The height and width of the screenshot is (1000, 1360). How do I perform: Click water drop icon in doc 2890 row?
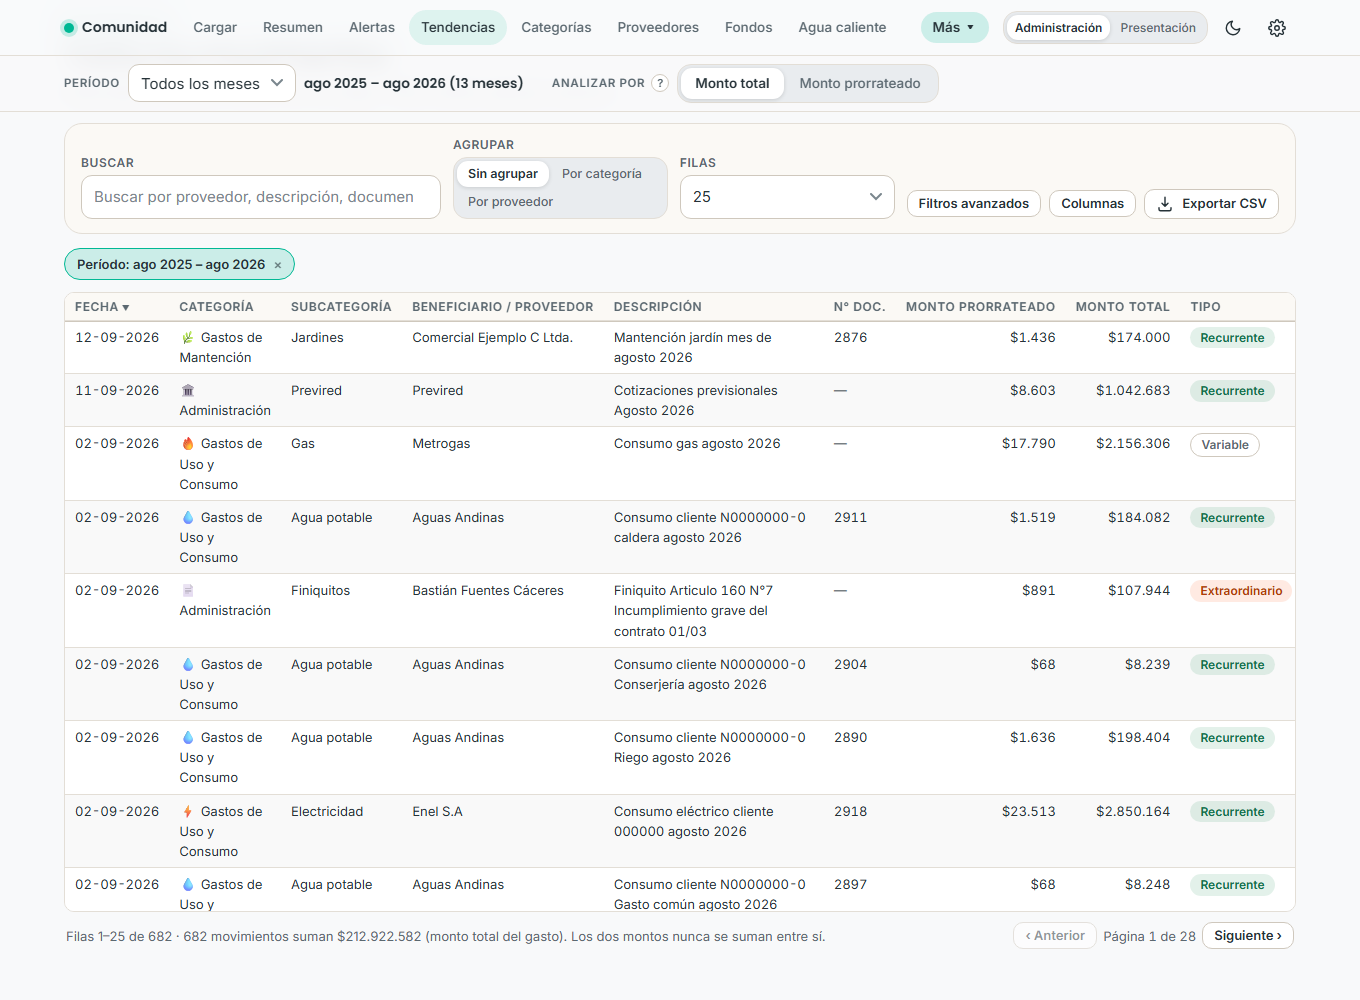187,738
